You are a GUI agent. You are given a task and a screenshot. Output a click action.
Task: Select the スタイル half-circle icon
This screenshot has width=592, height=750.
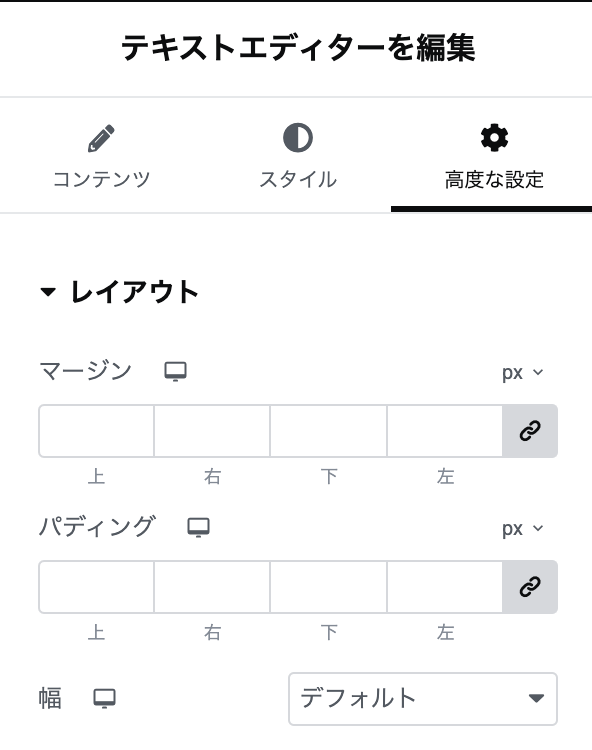coord(298,138)
